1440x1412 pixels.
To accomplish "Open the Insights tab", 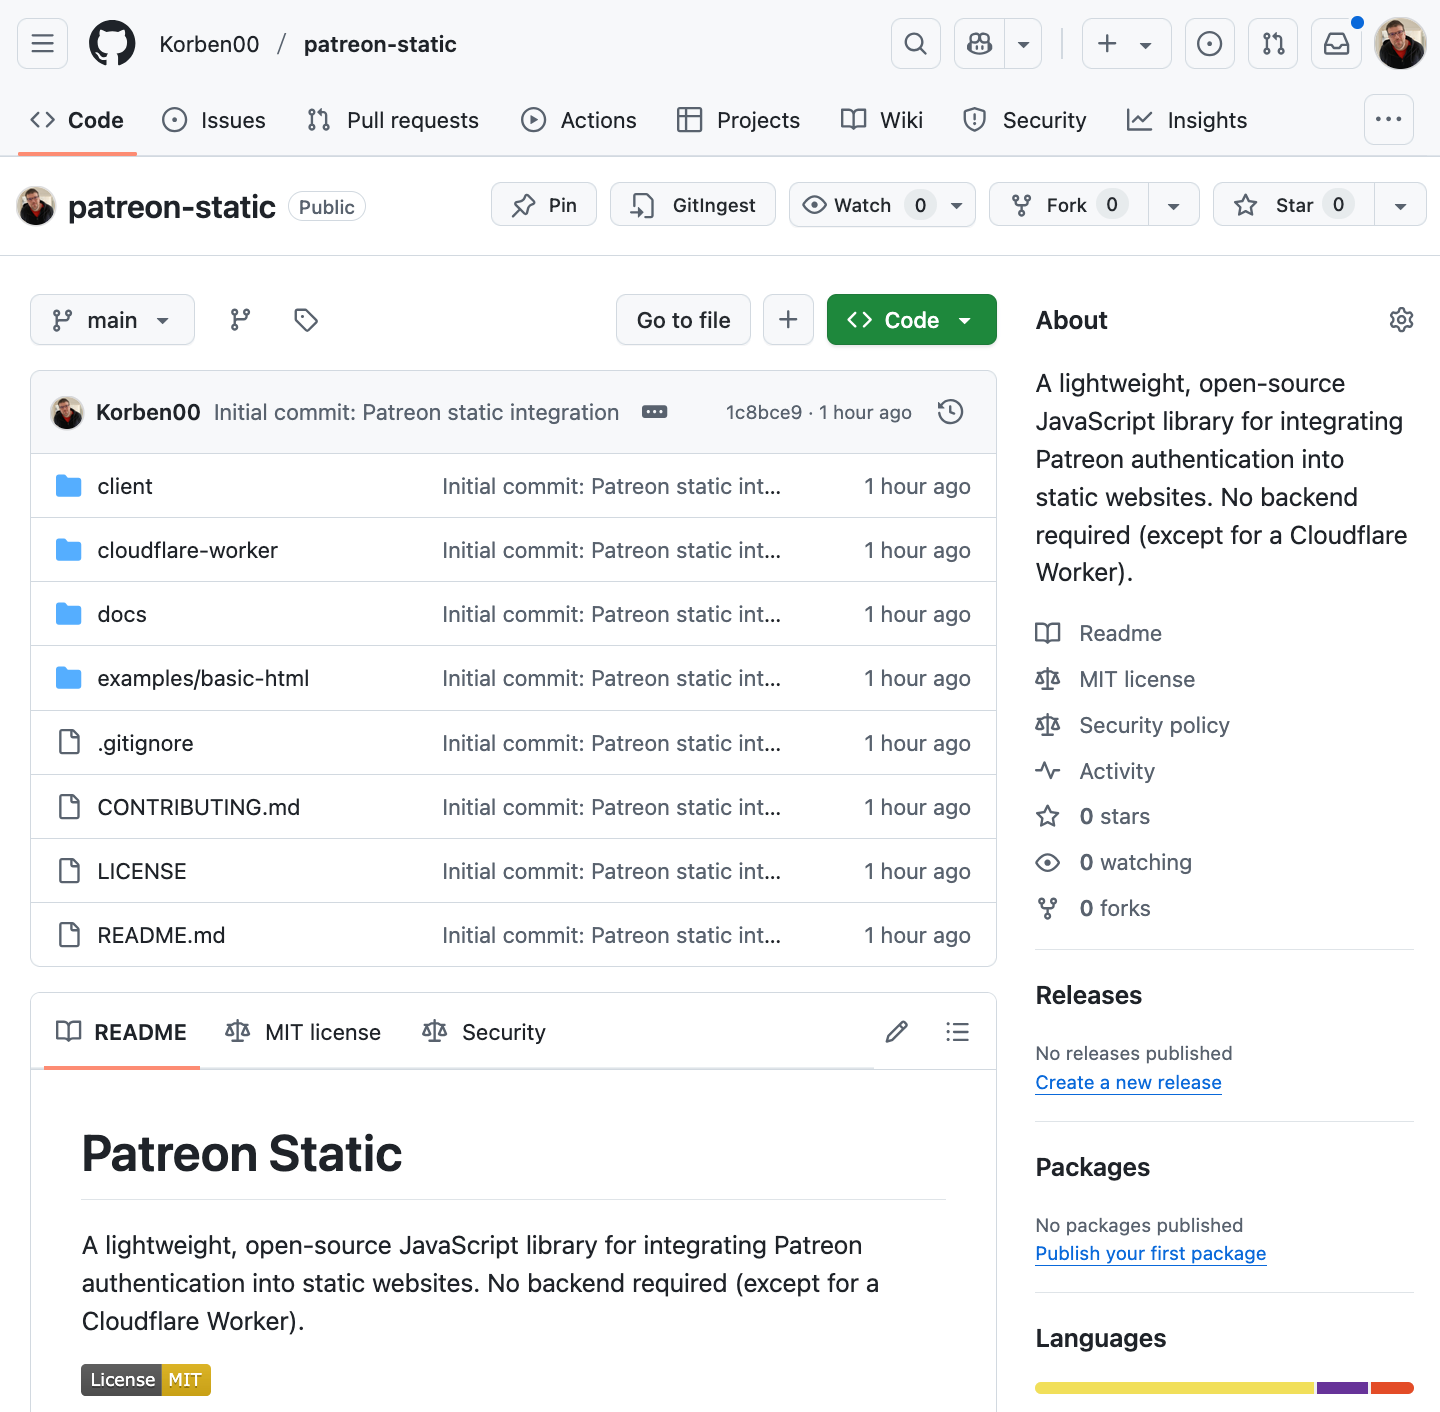I will click(1187, 120).
